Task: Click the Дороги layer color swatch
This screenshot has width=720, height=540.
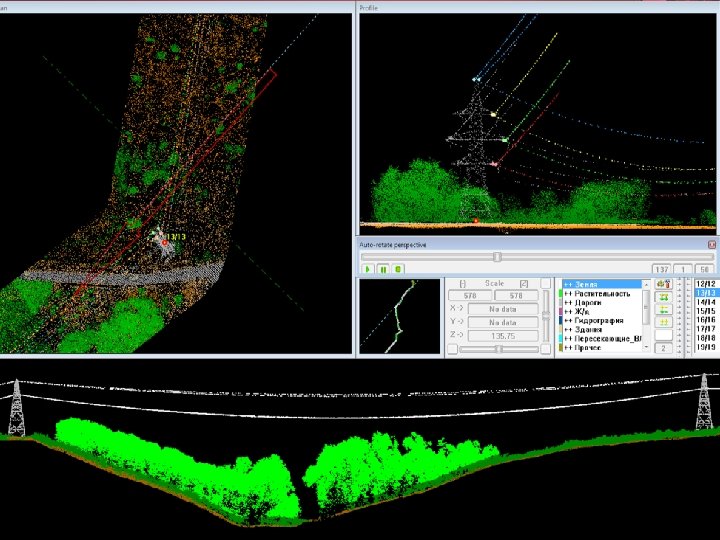Action: [560, 303]
